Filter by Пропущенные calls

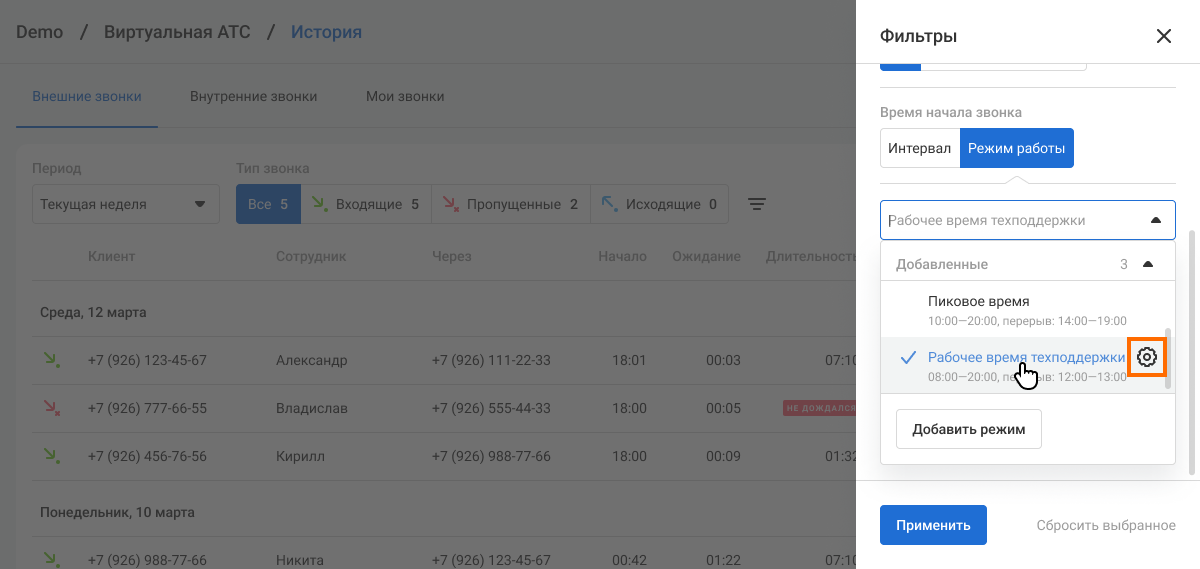tap(510, 204)
